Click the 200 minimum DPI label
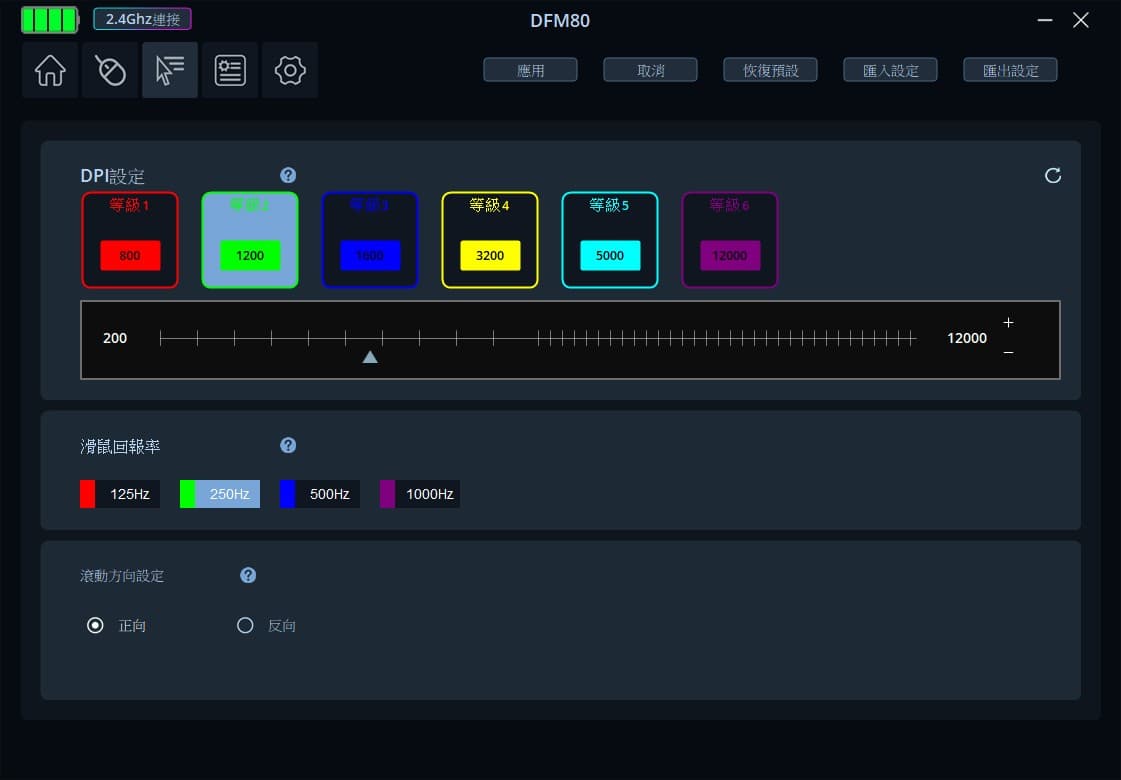The image size is (1121, 780). (115, 338)
